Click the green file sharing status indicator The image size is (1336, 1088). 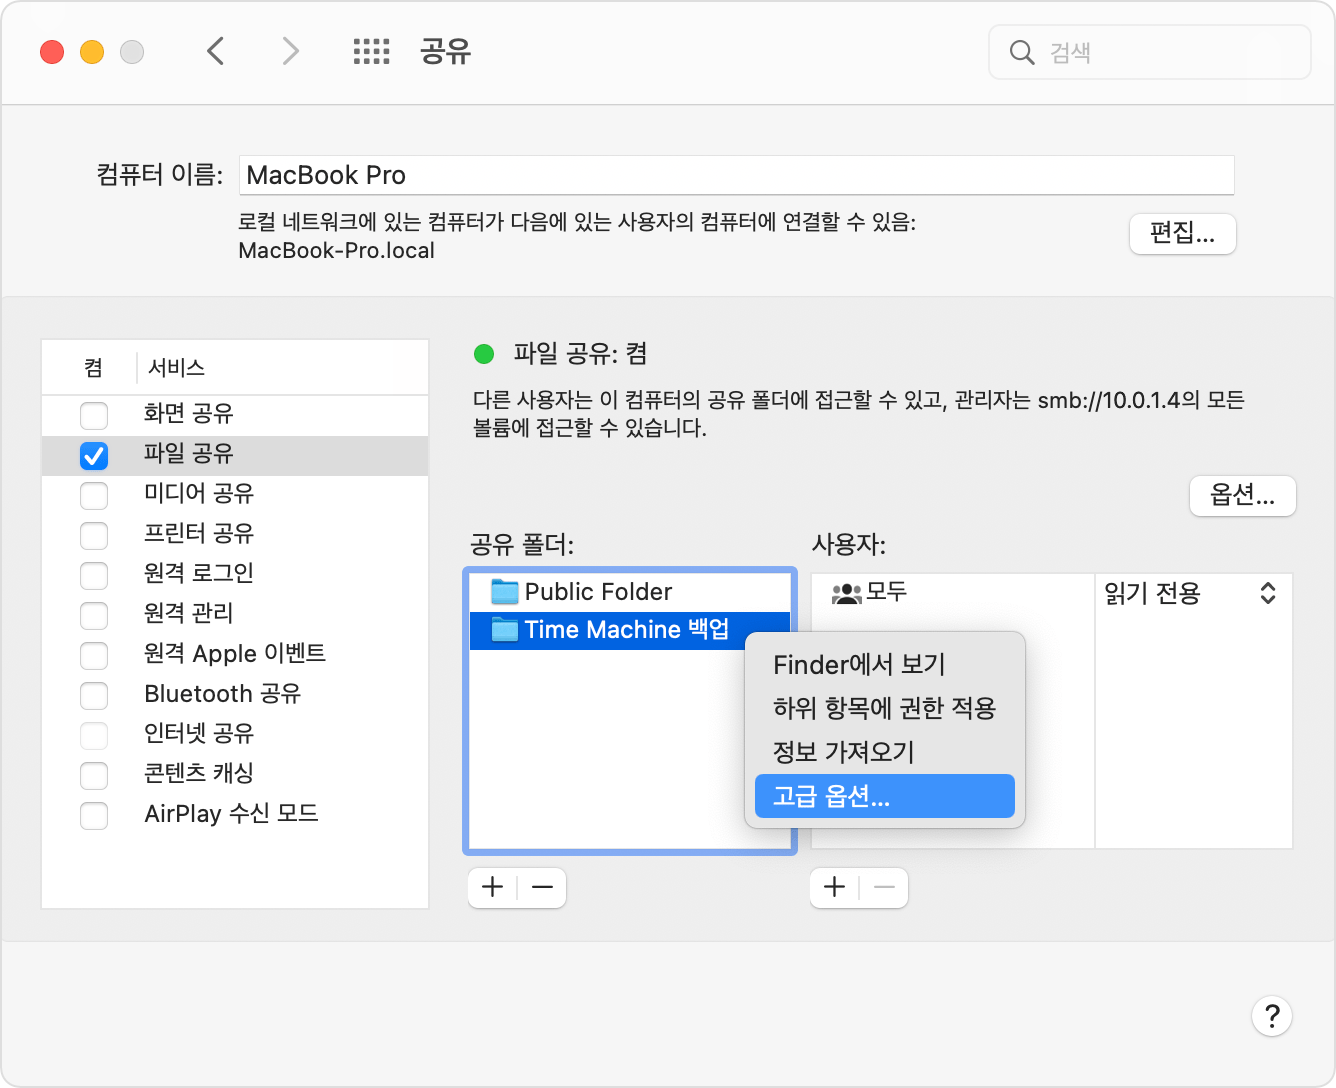(x=484, y=353)
